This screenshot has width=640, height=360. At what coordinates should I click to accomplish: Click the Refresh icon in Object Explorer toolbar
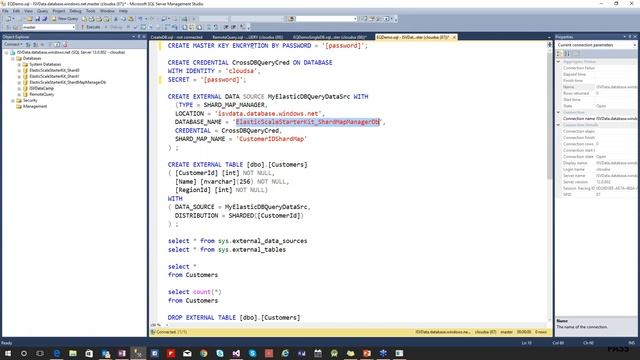pyautogui.click(x=58, y=44)
